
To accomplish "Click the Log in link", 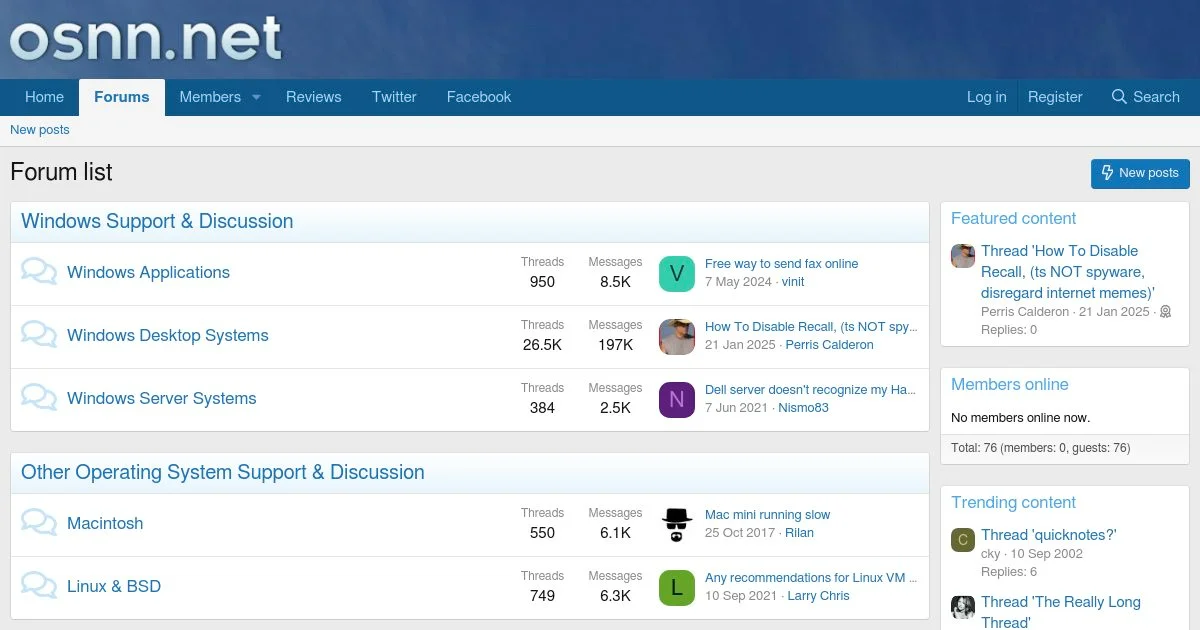I will pyautogui.click(x=986, y=97).
